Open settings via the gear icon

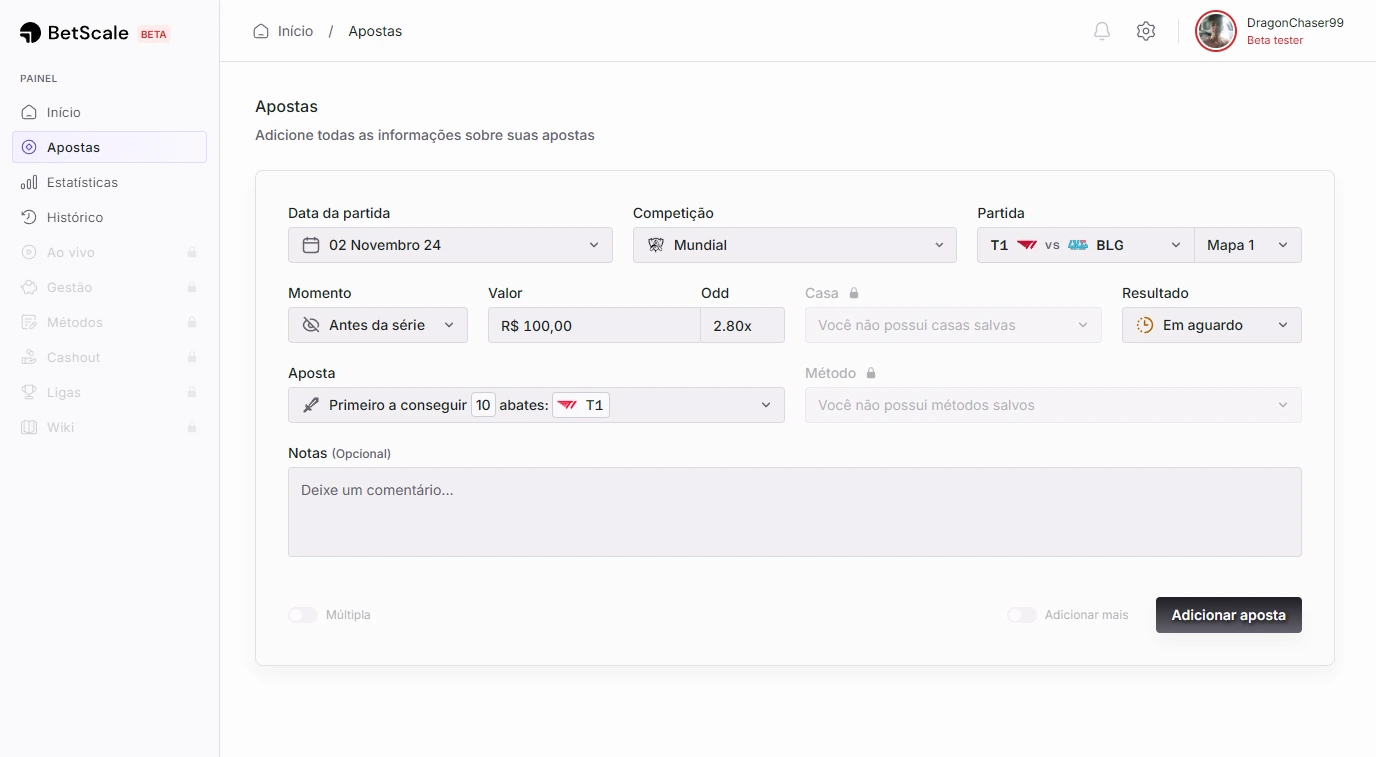coord(1146,31)
